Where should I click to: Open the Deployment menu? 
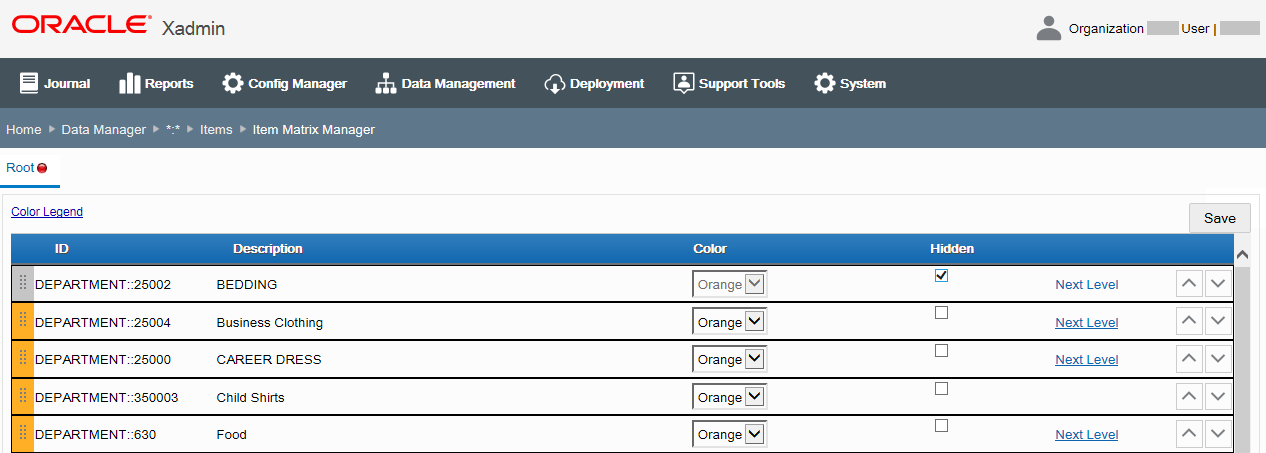click(594, 83)
